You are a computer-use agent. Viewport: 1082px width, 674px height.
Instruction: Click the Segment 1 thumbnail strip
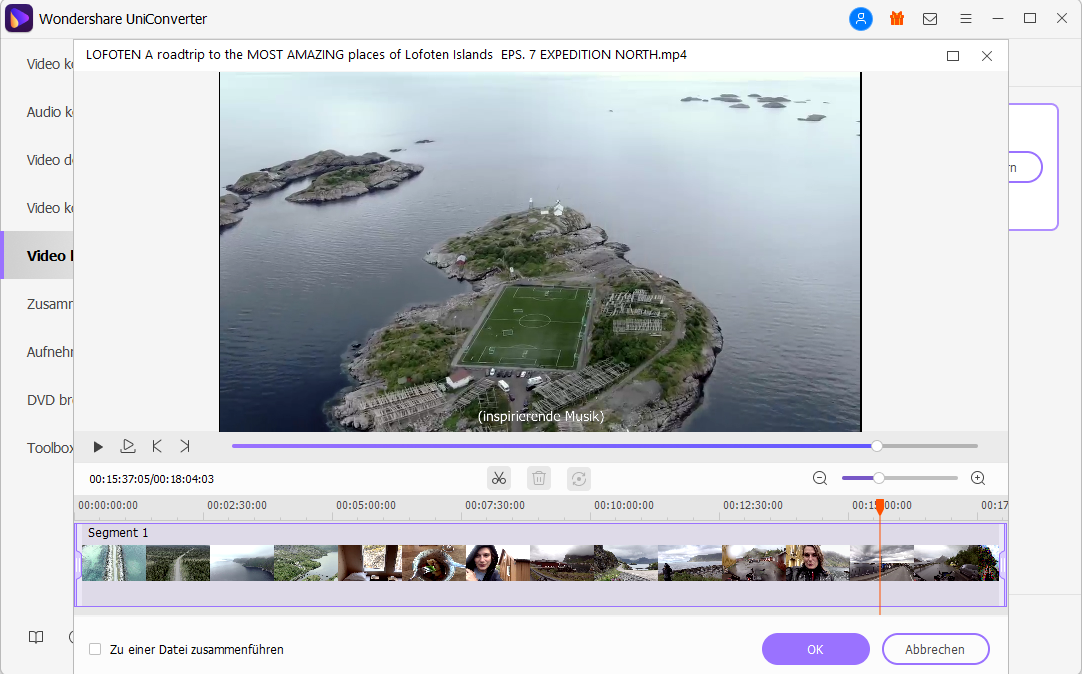point(540,563)
